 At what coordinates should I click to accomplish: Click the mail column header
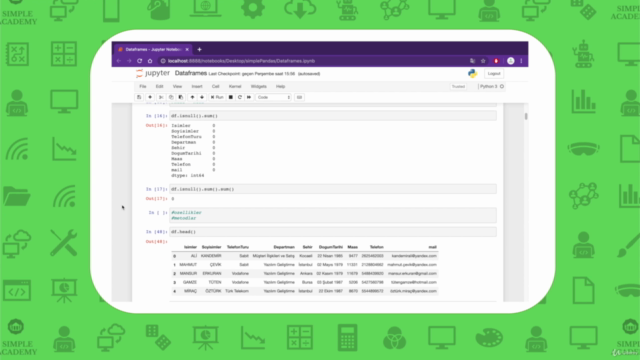tap(433, 247)
